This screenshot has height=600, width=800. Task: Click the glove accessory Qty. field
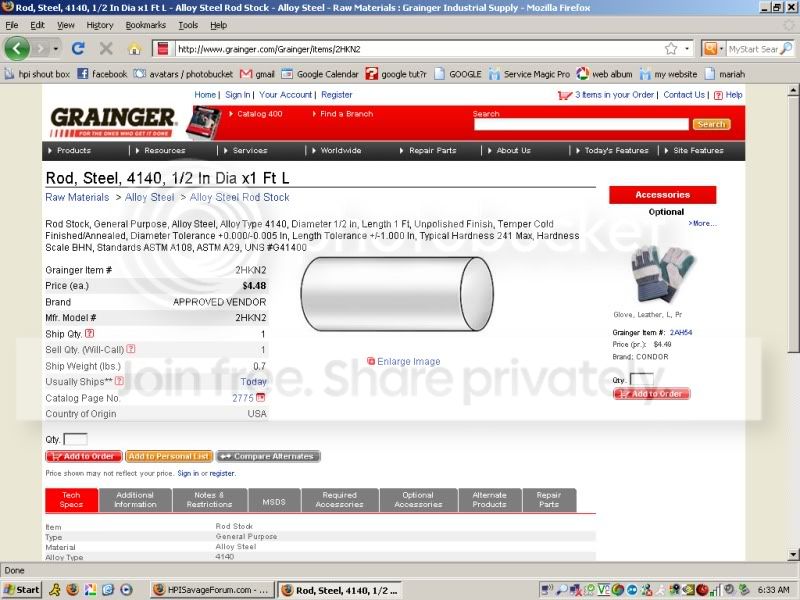[x=641, y=380]
